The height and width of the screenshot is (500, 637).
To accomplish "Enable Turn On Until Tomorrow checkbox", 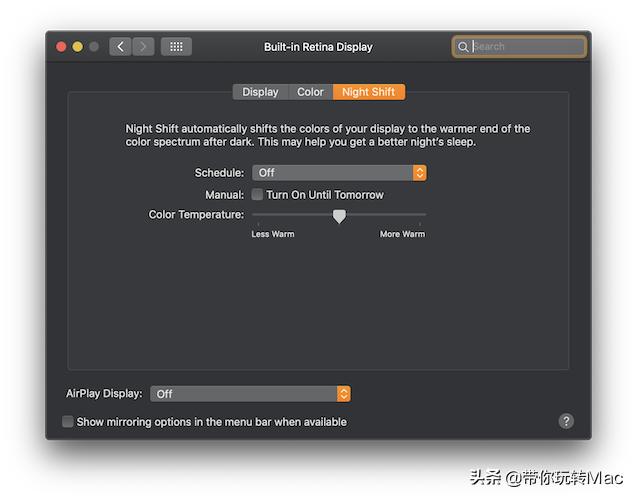I will (x=257, y=195).
